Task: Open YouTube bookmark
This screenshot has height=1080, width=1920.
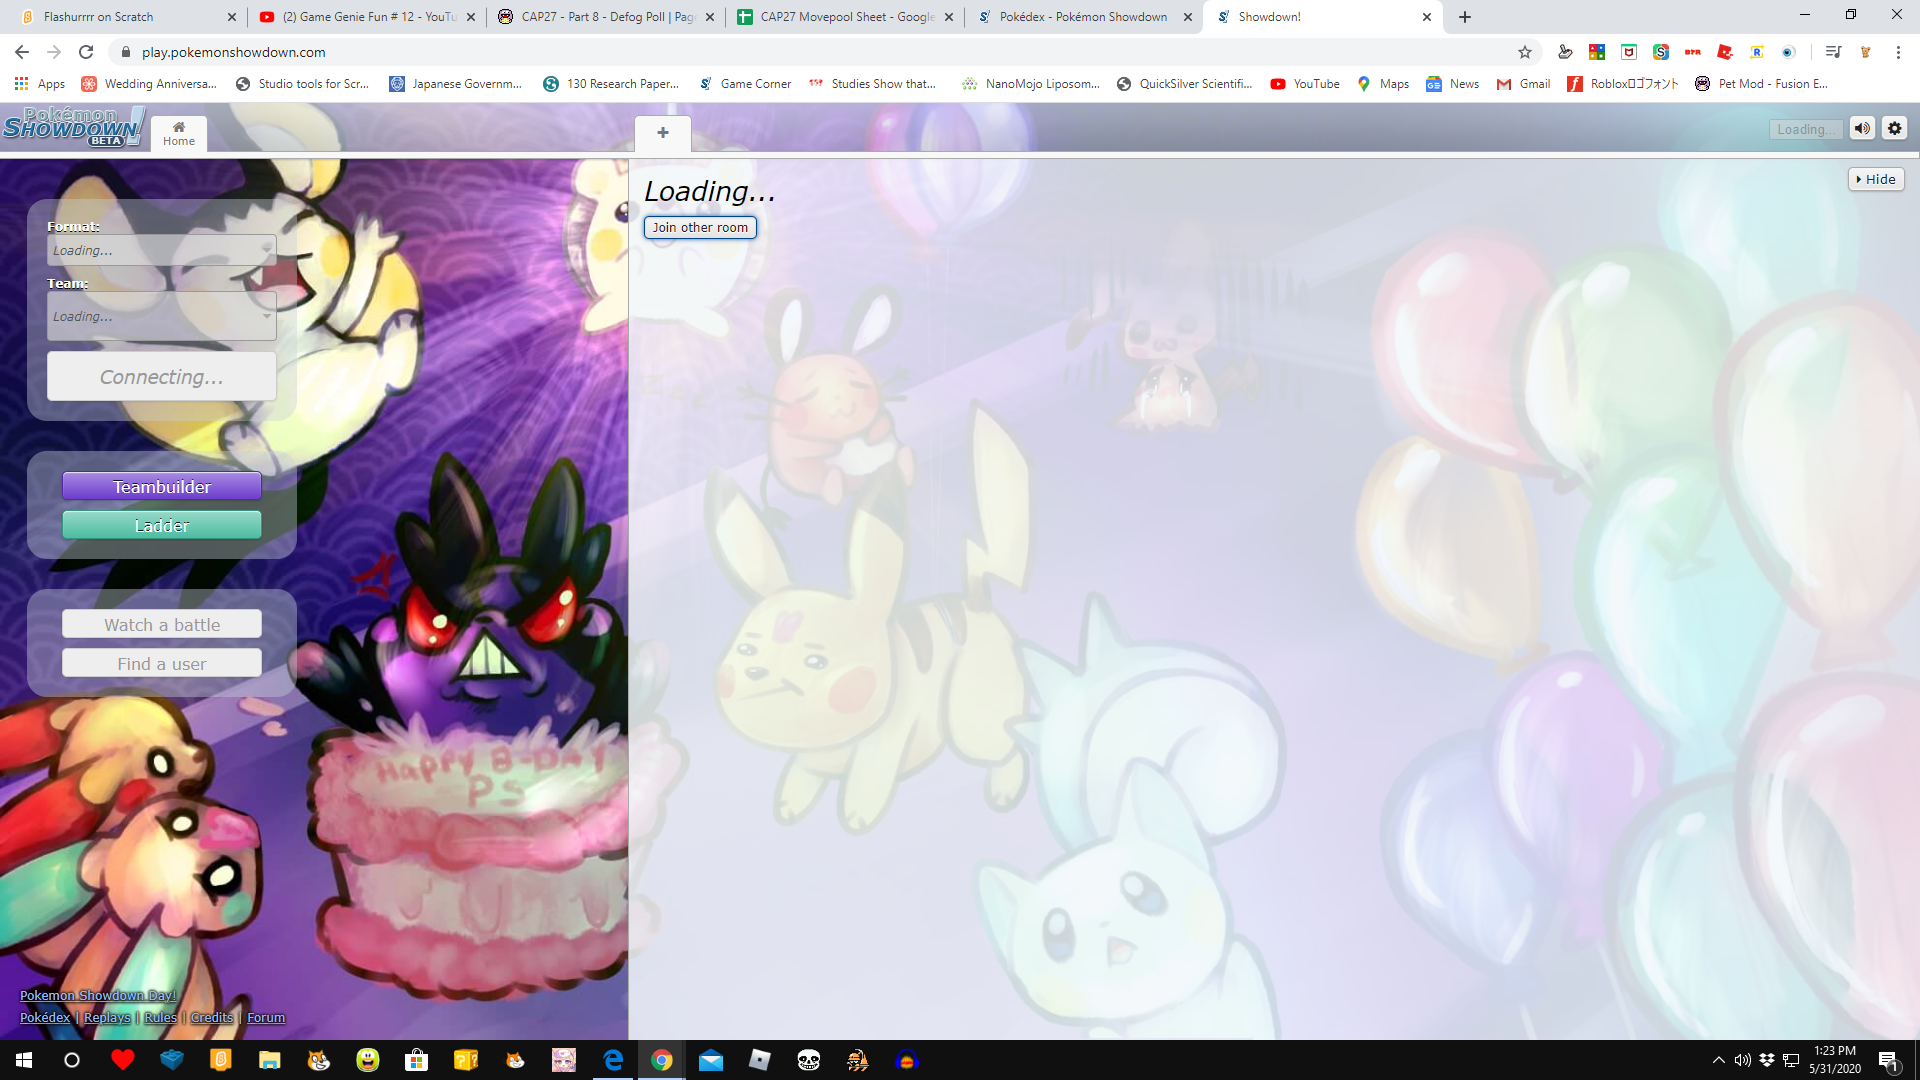Action: click(x=1305, y=84)
